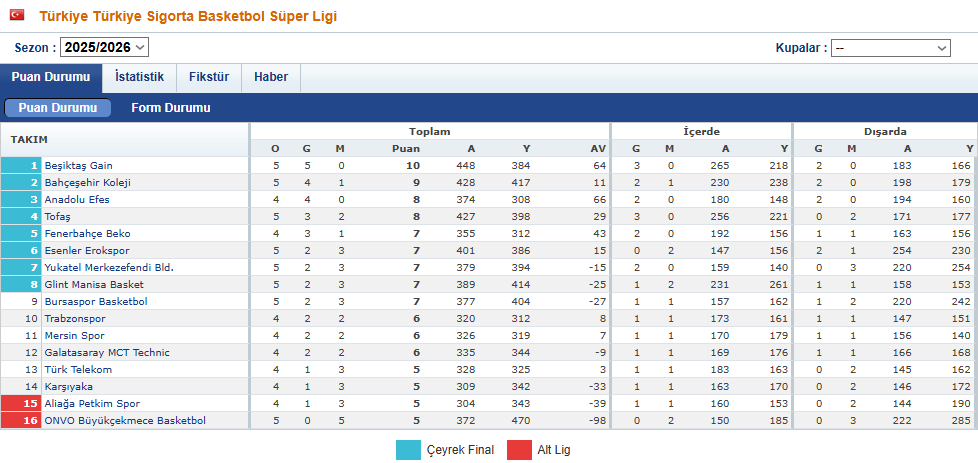Open Galatasaray MCT Technic team link
Image resolution: width=978 pixels, height=463 pixels.
coord(107,353)
